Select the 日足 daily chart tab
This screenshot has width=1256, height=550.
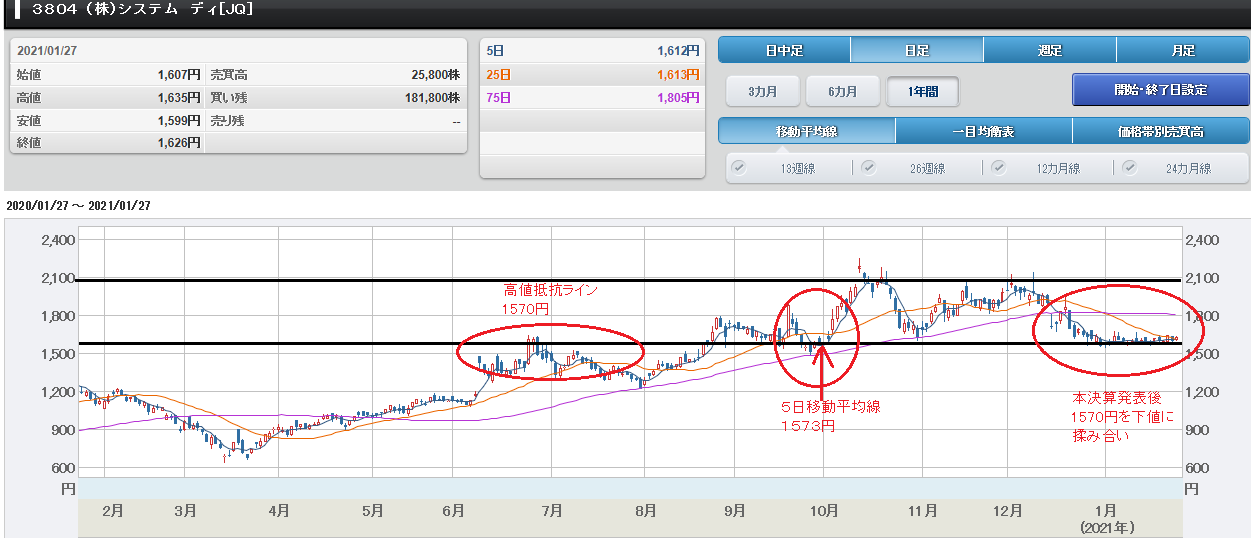click(x=916, y=50)
